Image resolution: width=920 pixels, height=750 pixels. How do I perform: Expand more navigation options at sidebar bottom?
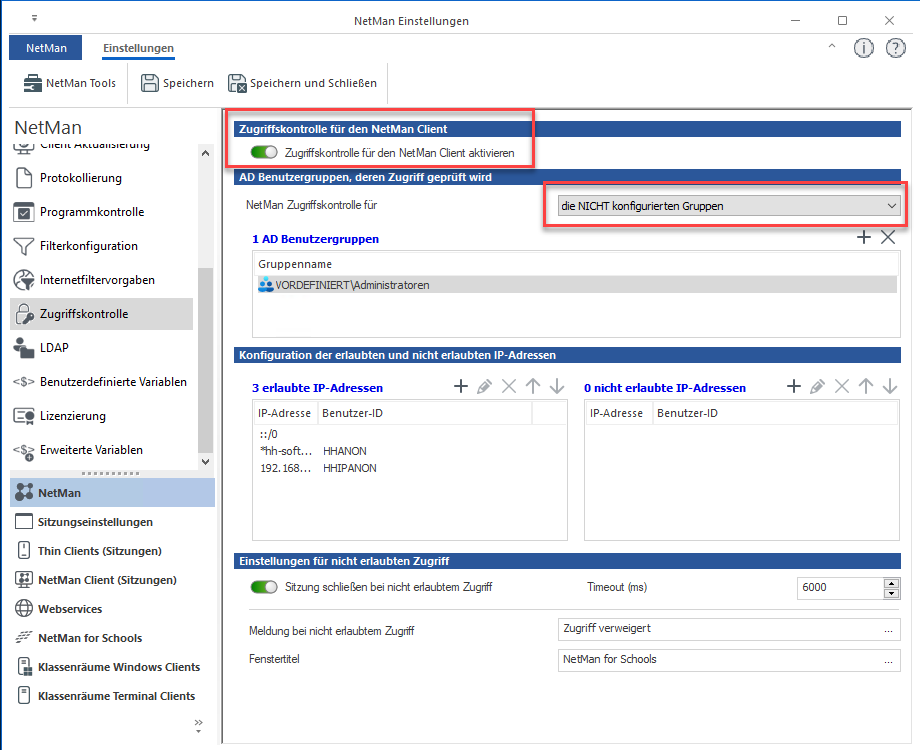coord(198,723)
